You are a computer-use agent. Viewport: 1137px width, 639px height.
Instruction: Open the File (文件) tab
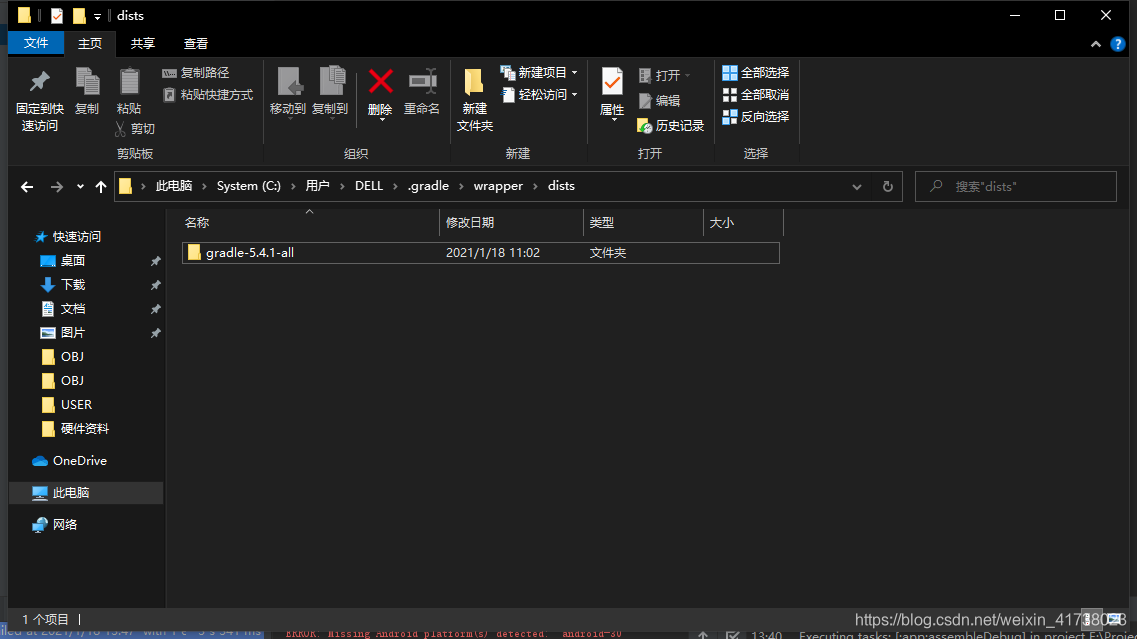coord(36,44)
